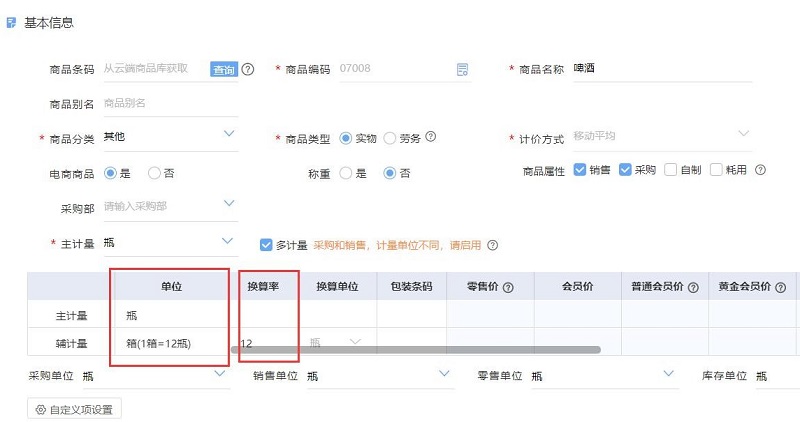Click the code generator icon in 商品编码 field
The width and height of the screenshot is (800, 422).
click(462, 70)
